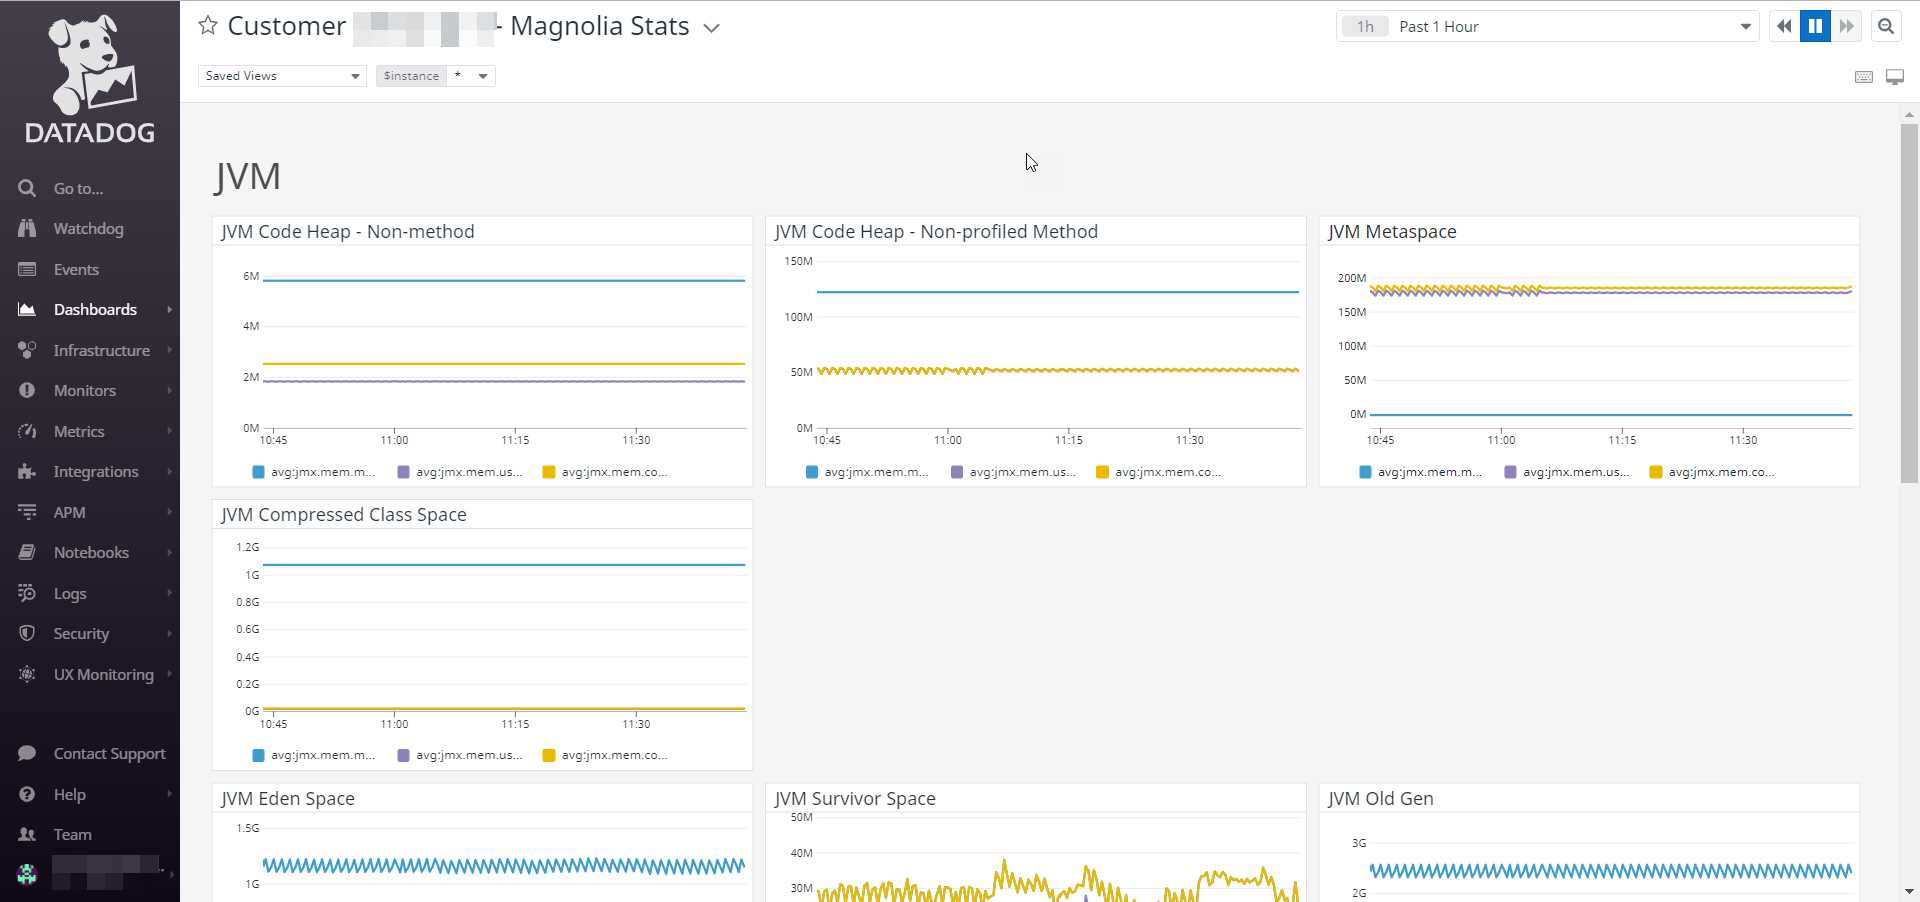The width and height of the screenshot is (1920, 902).
Task: Step back the time frame
Action: coord(1784,26)
